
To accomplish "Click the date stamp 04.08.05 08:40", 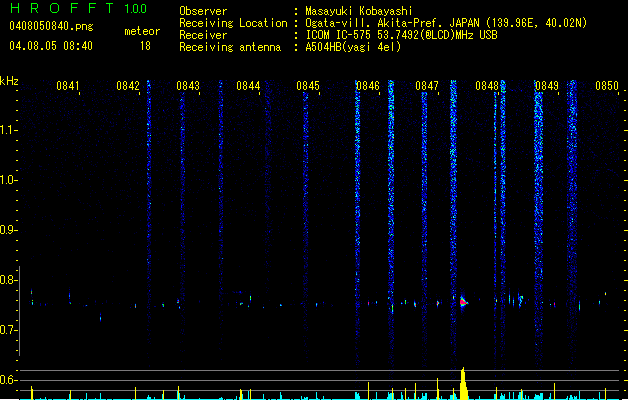I will pos(51,46).
